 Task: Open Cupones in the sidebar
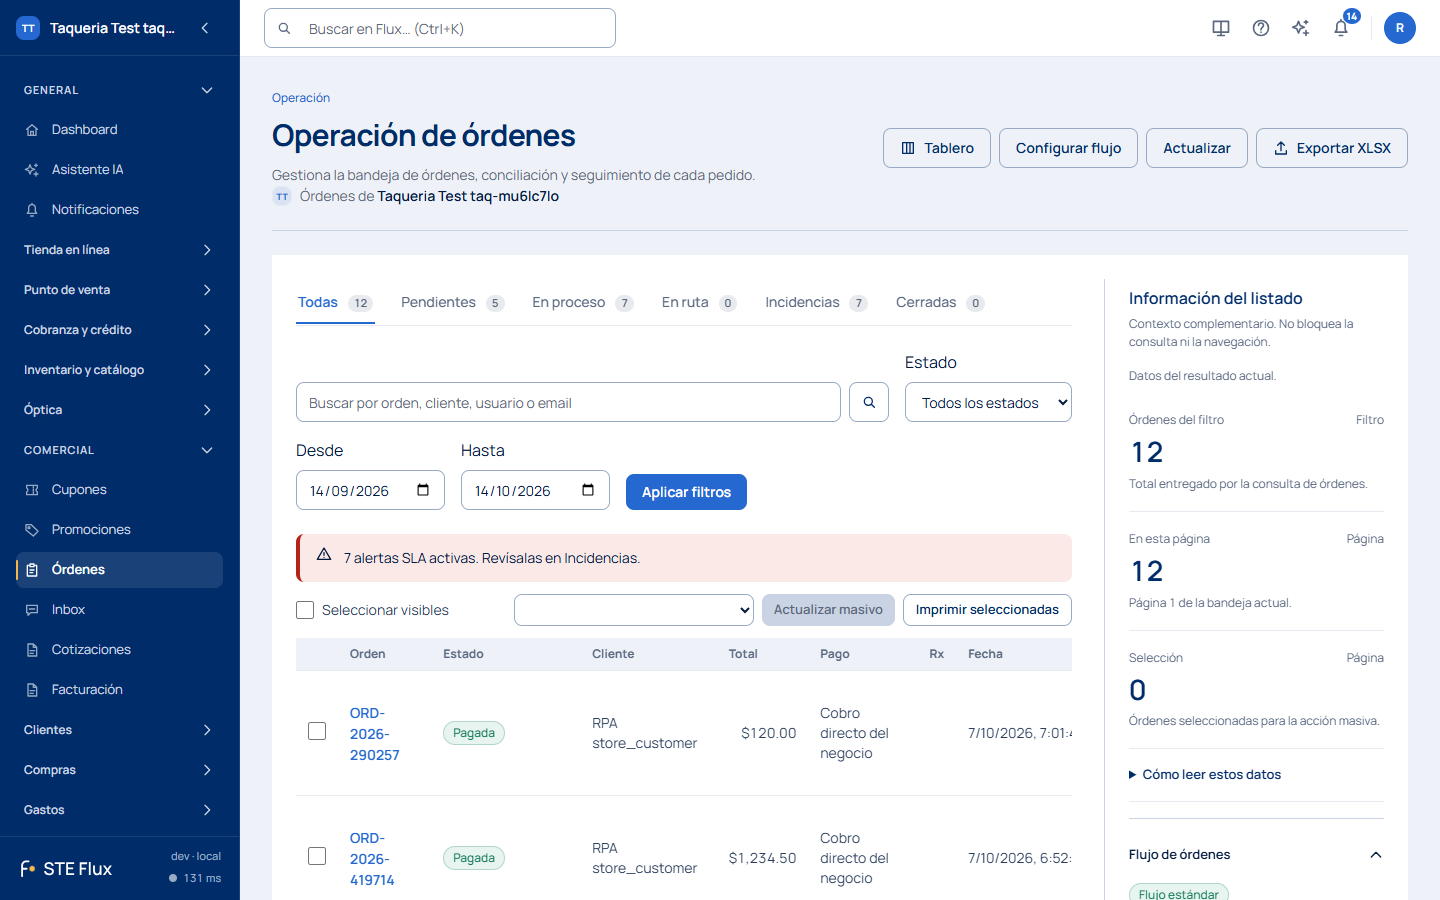click(x=120, y=490)
